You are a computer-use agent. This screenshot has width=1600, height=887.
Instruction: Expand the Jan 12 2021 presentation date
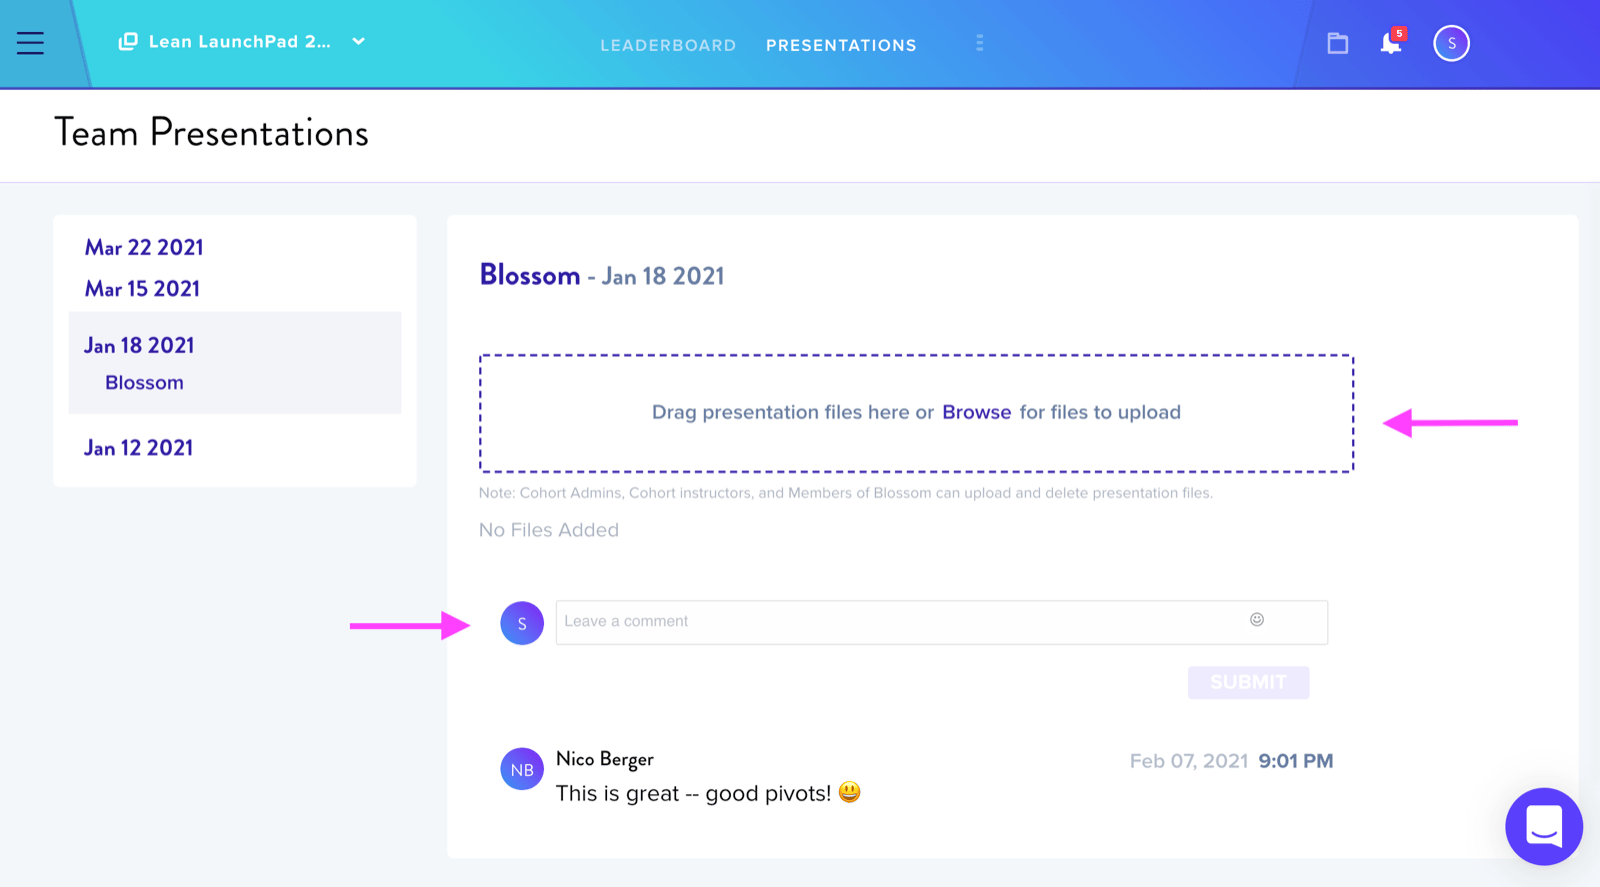(138, 448)
